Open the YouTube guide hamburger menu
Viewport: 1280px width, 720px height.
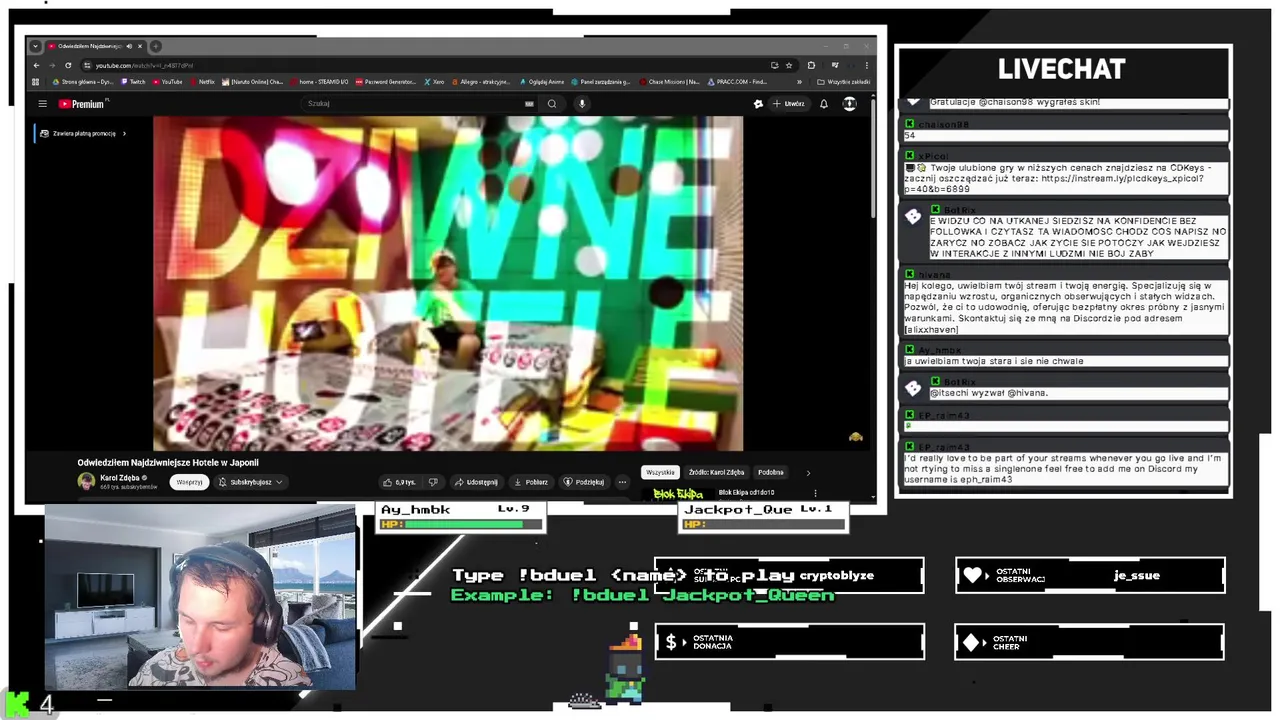pyautogui.click(x=42, y=104)
